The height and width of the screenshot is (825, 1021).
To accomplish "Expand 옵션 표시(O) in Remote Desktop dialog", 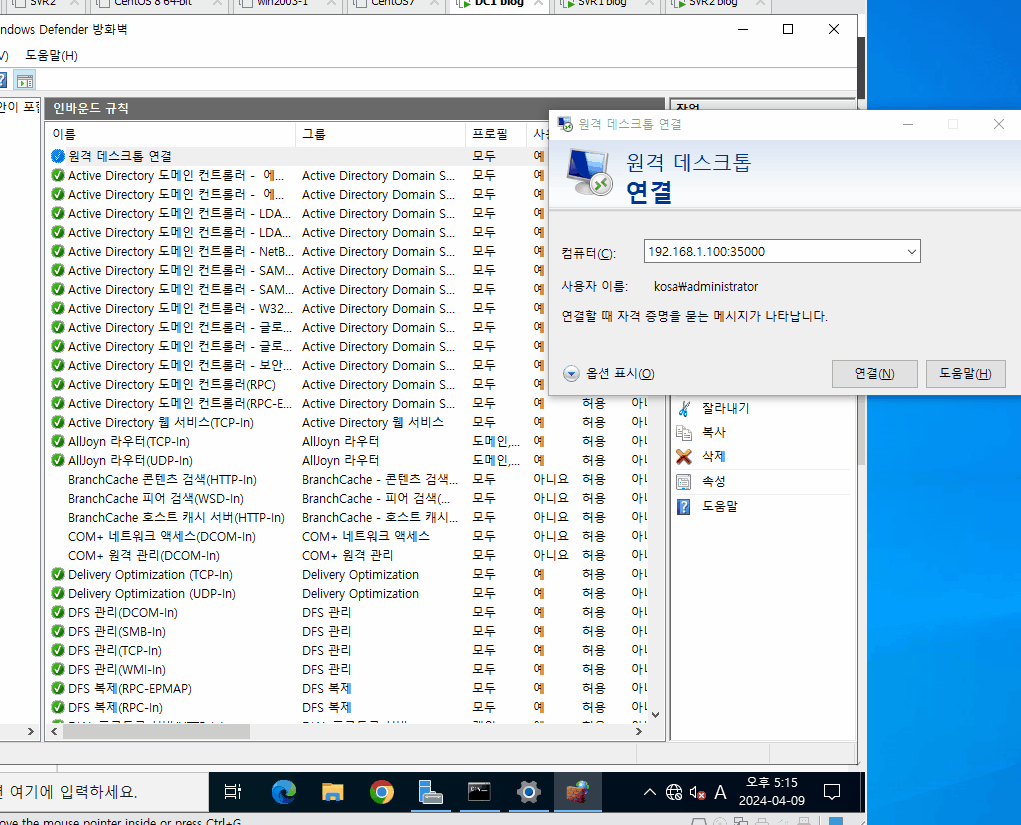I will point(608,373).
